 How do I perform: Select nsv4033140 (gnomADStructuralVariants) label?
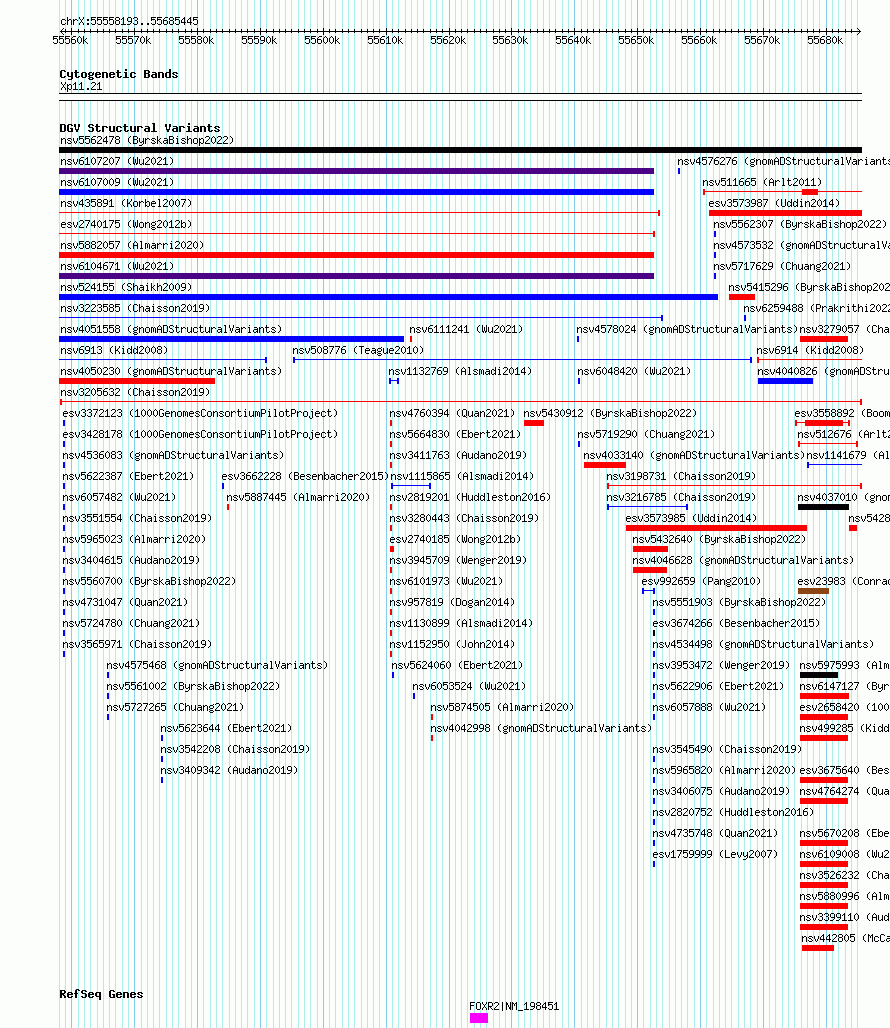694,455
